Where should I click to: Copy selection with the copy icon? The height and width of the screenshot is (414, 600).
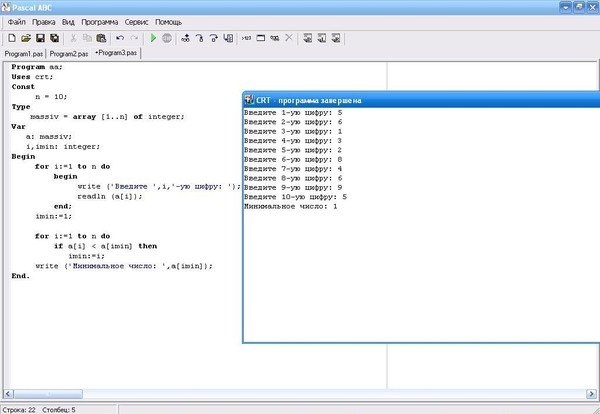pos(87,38)
